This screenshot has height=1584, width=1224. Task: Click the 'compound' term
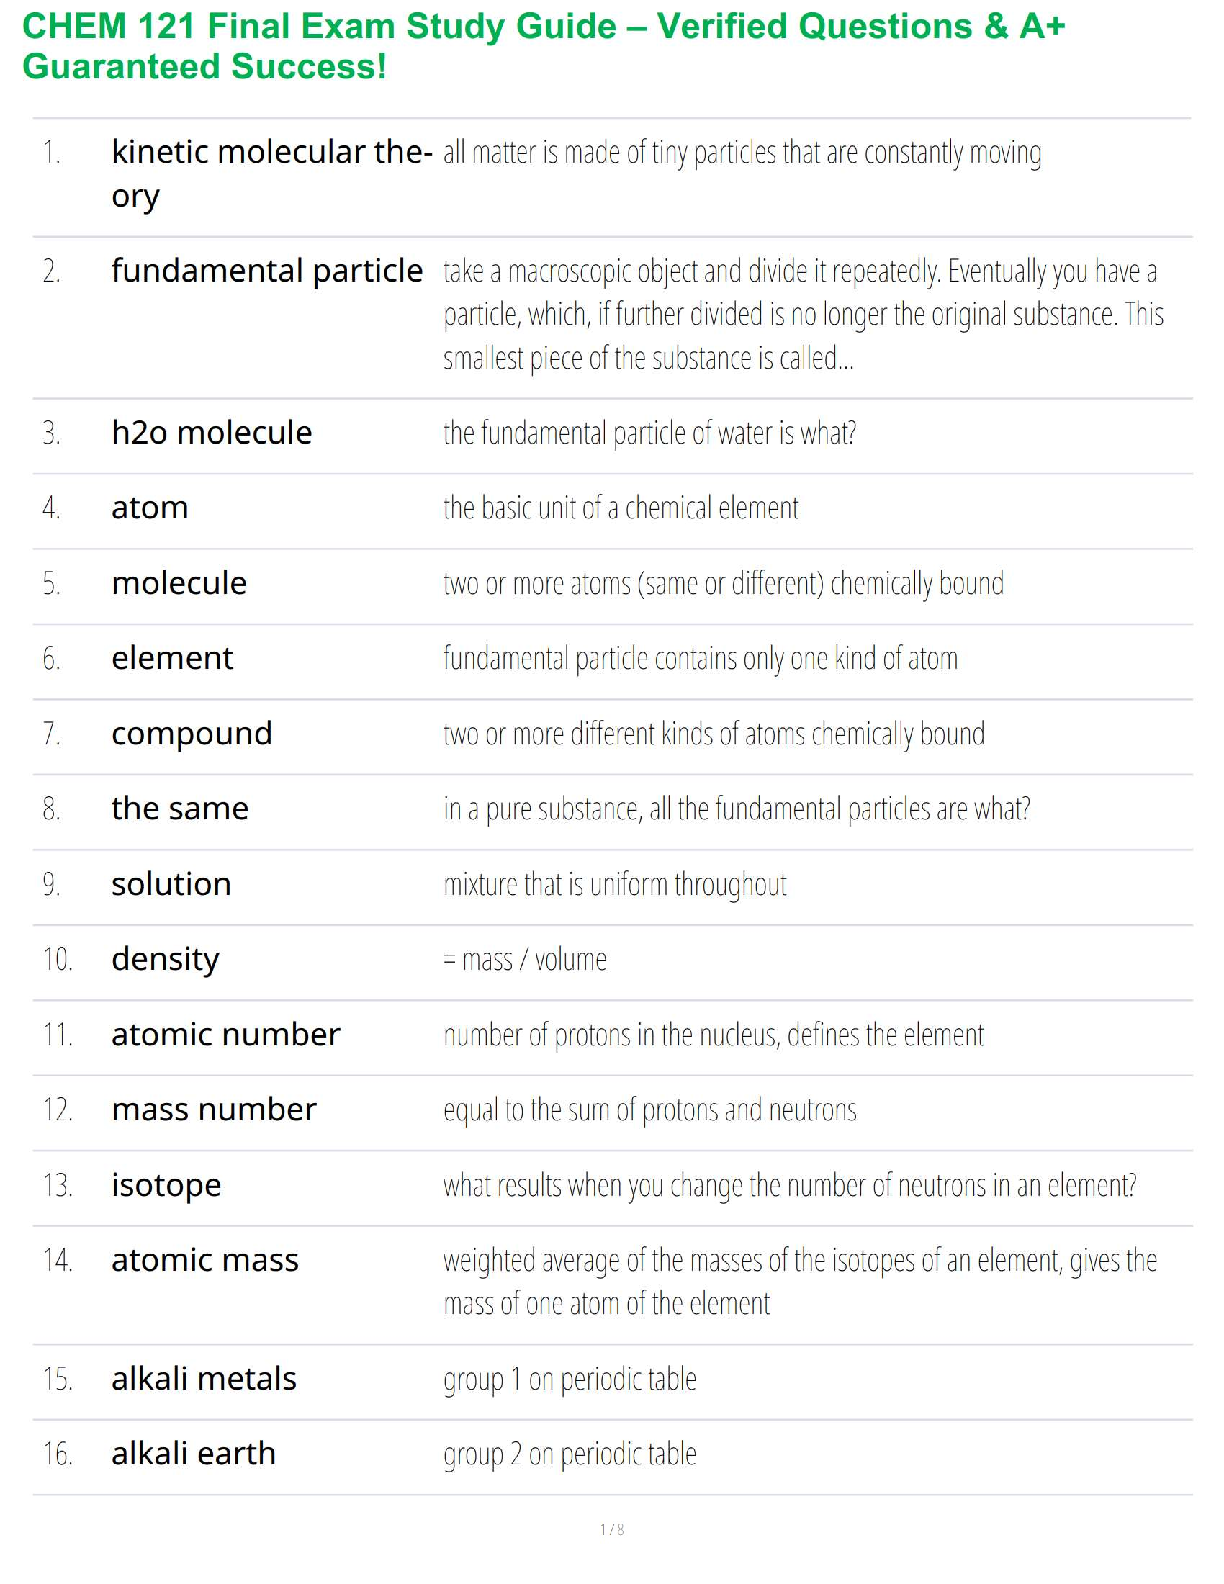pos(192,734)
